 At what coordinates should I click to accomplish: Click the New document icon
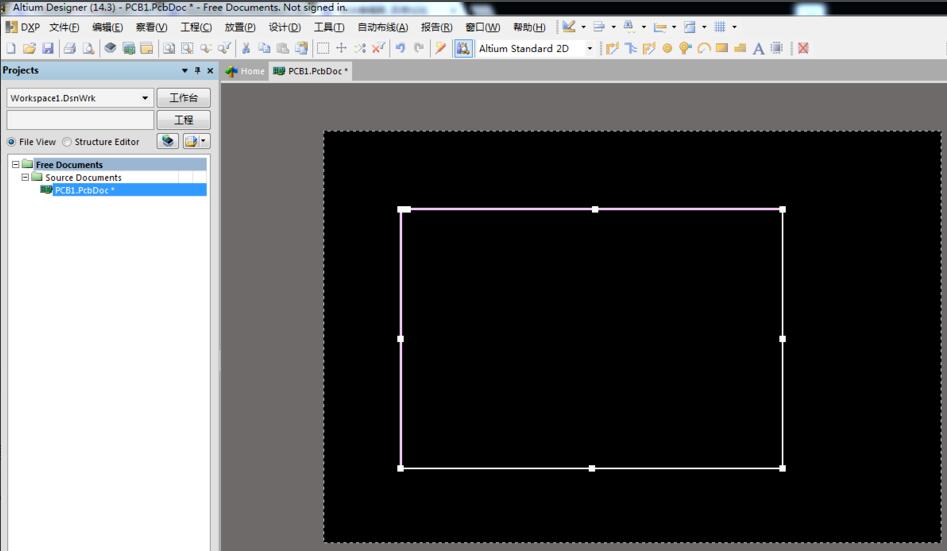coord(11,48)
